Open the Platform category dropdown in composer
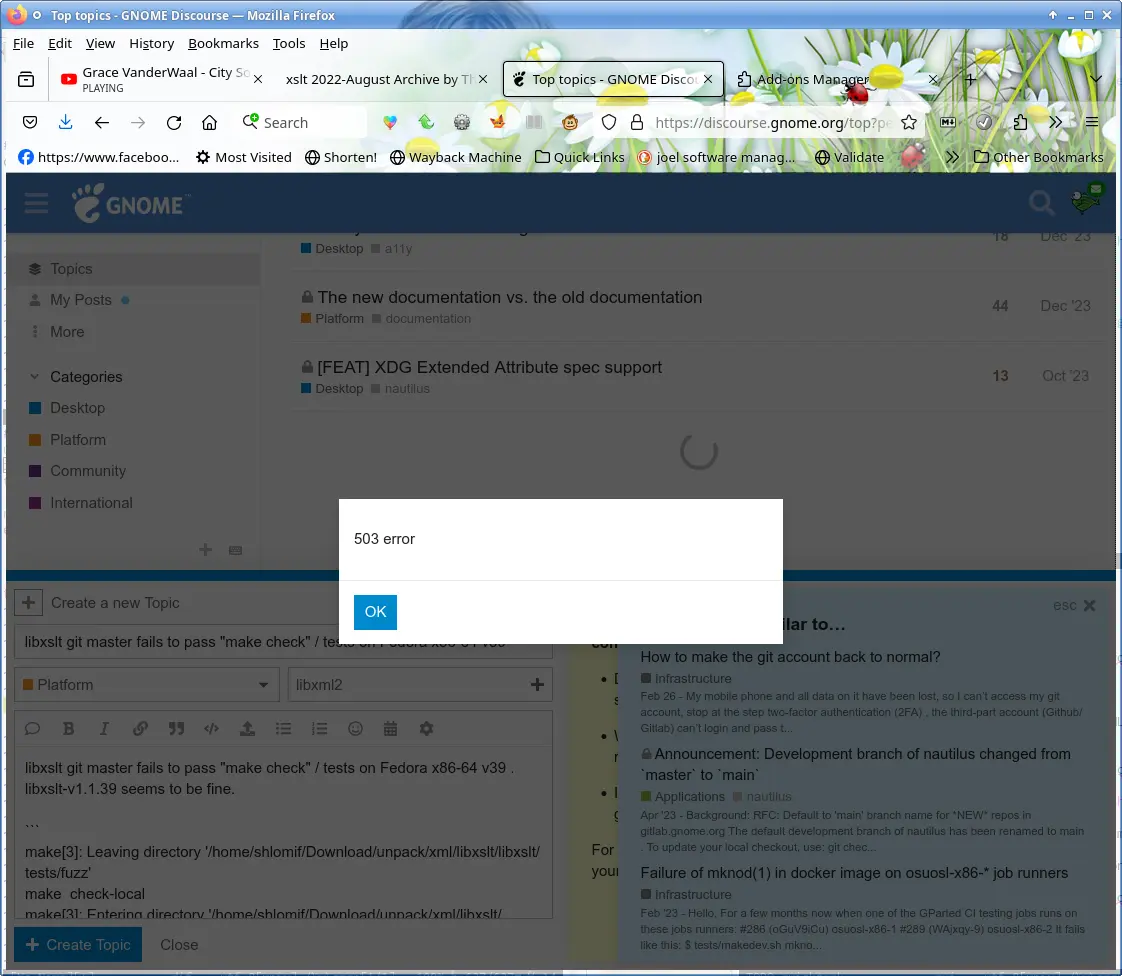The height and width of the screenshot is (976, 1122). point(147,685)
